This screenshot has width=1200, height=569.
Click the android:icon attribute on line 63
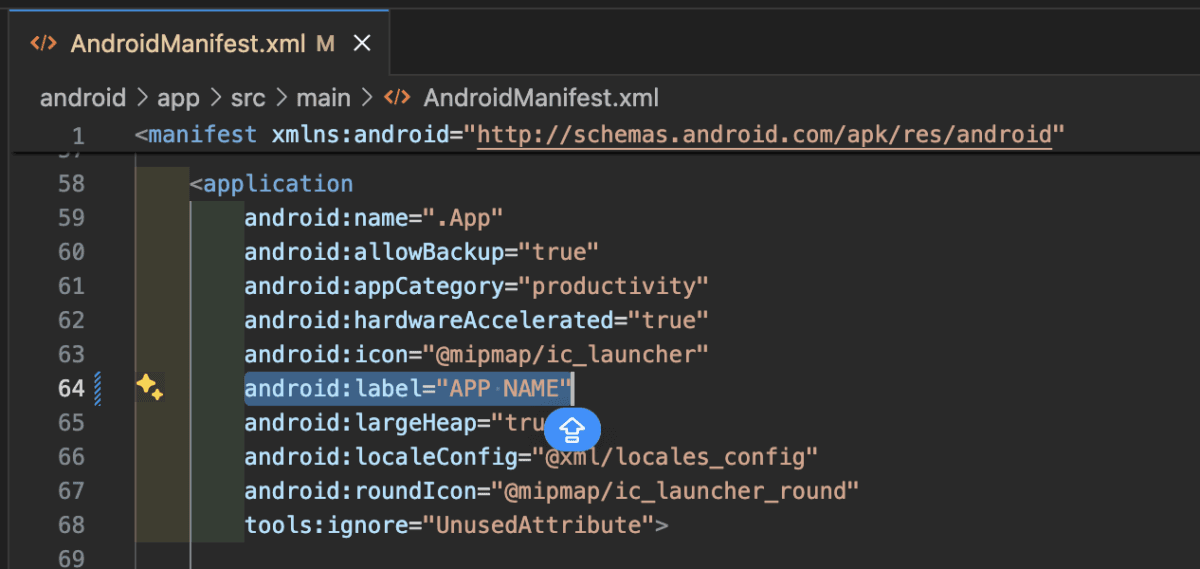[299, 354]
